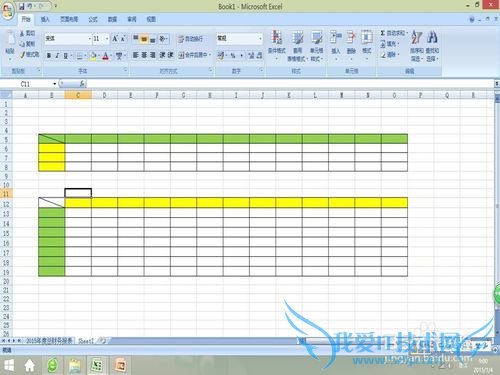Decrease indent in alignment group
The width and height of the screenshot is (500, 375).
point(162,55)
